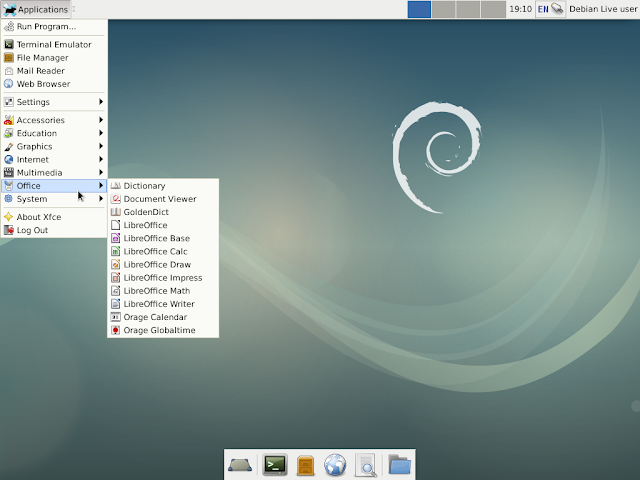Viewport: 640px width, 480px height.
Task: Open home folder icon in bottom dock
Action: pyautogui.click(x=400, y=464)
